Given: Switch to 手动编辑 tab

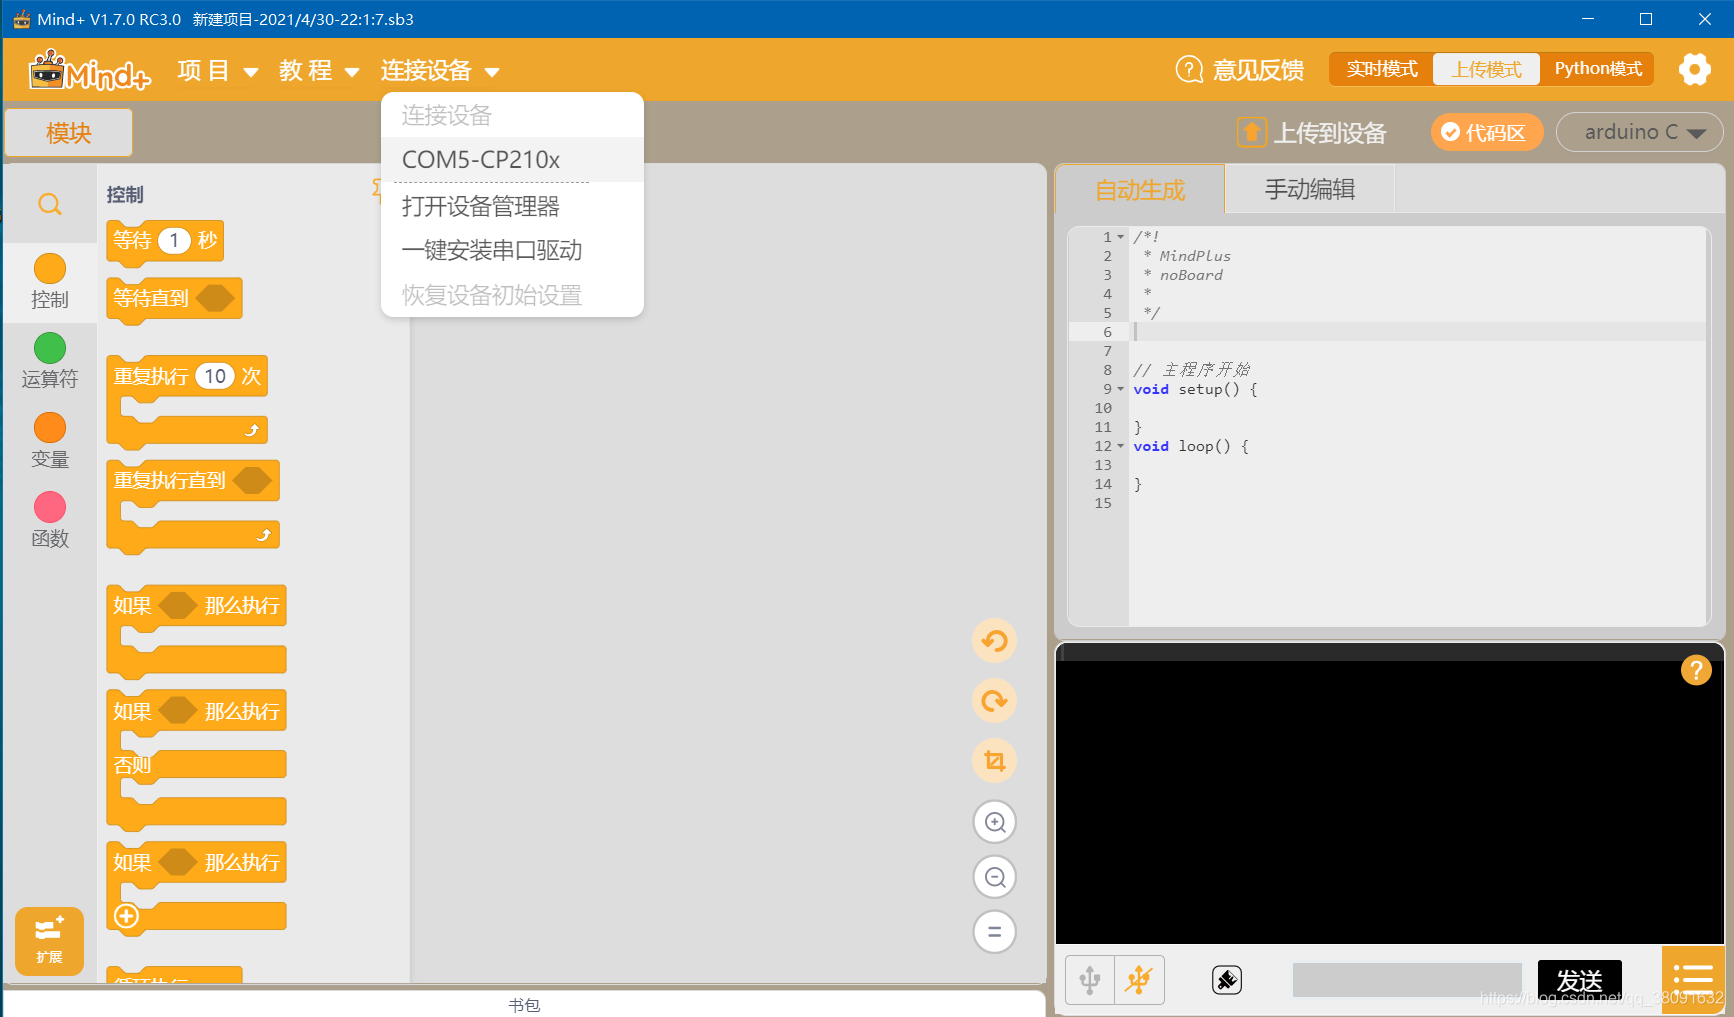Looking at the screenshot, I should tap(1310, 190).
